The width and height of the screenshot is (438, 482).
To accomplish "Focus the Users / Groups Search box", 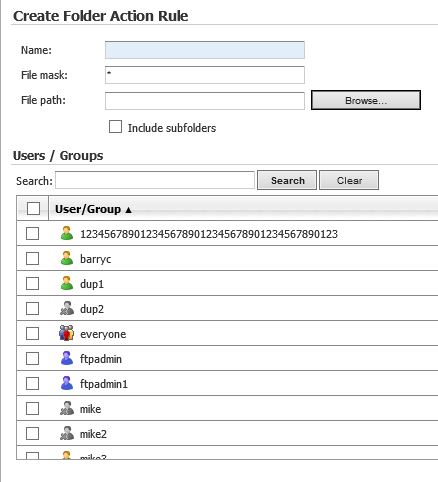I will tap(155, 180).
